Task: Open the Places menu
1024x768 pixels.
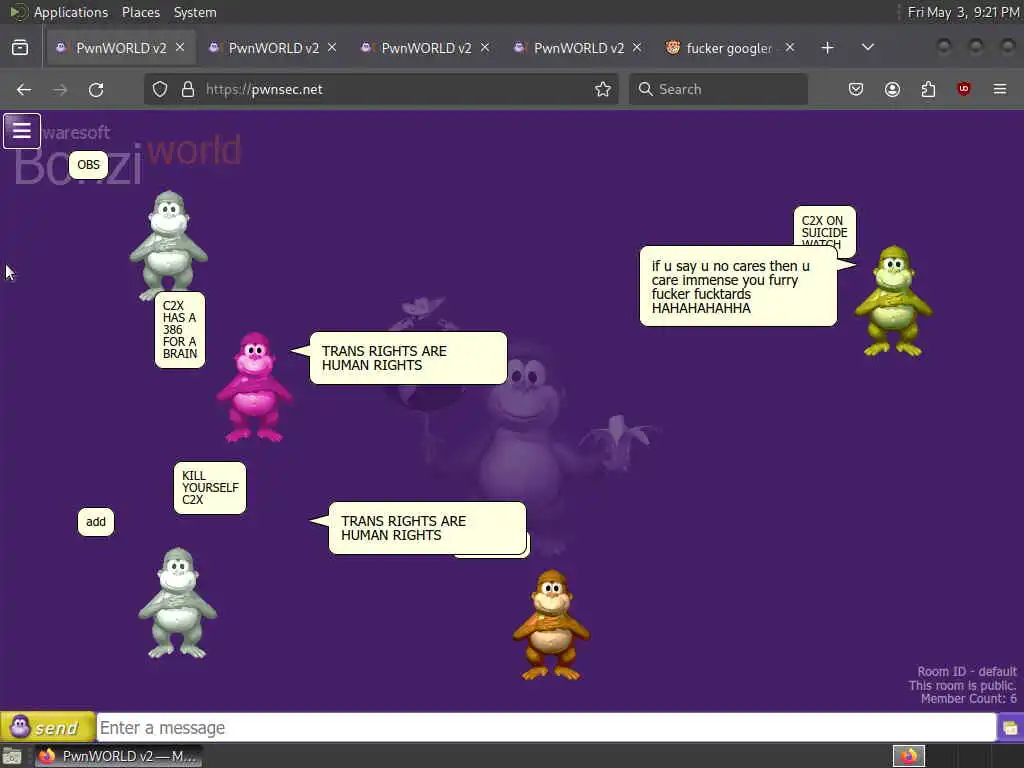Action: (141, 12)
